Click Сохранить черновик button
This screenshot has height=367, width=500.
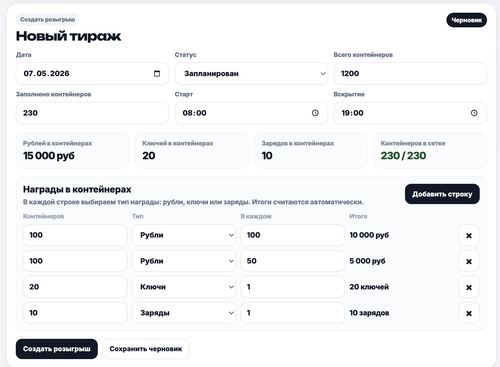(x=146, y=349)
